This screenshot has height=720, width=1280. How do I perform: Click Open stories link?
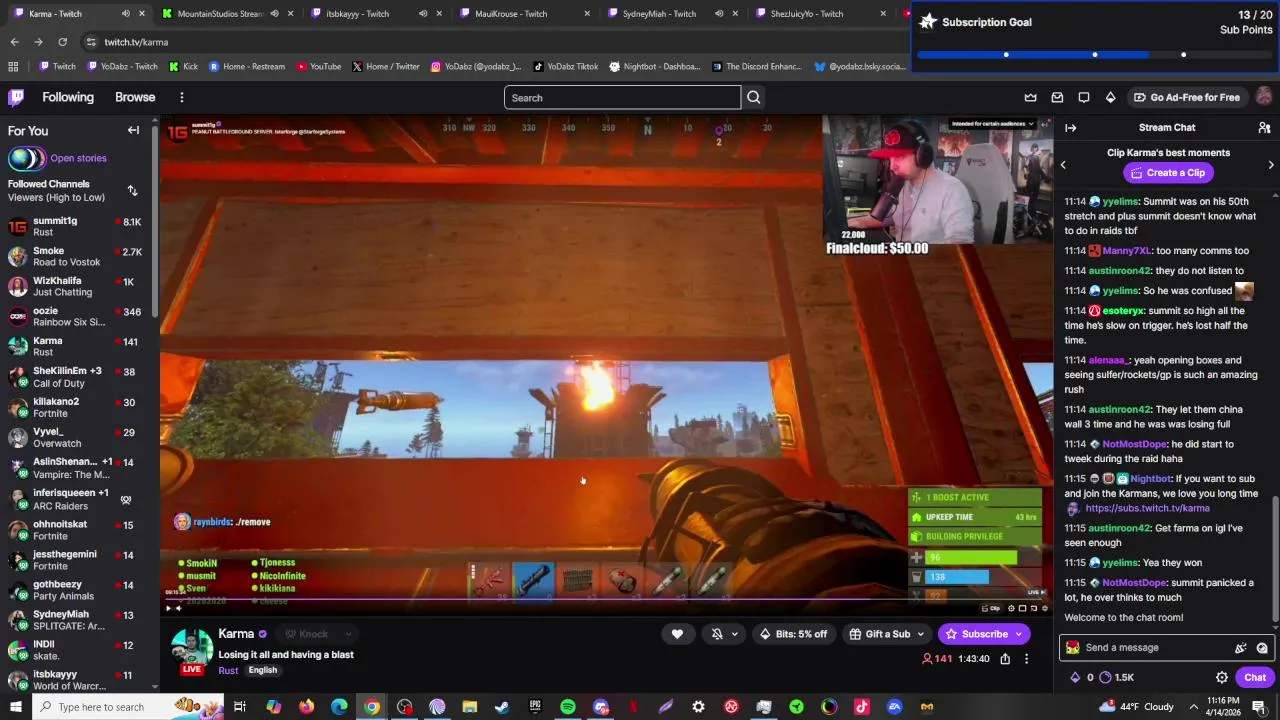78,158
